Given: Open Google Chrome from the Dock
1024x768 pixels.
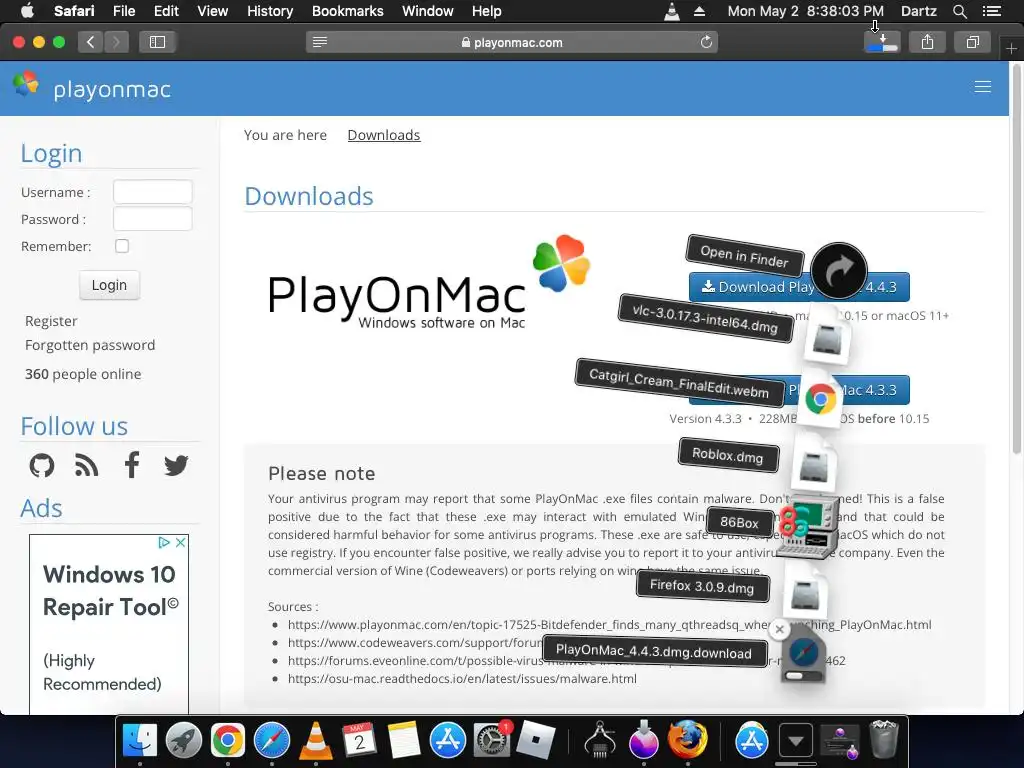Looking at the screenshot, I should [x=227, y=741].
